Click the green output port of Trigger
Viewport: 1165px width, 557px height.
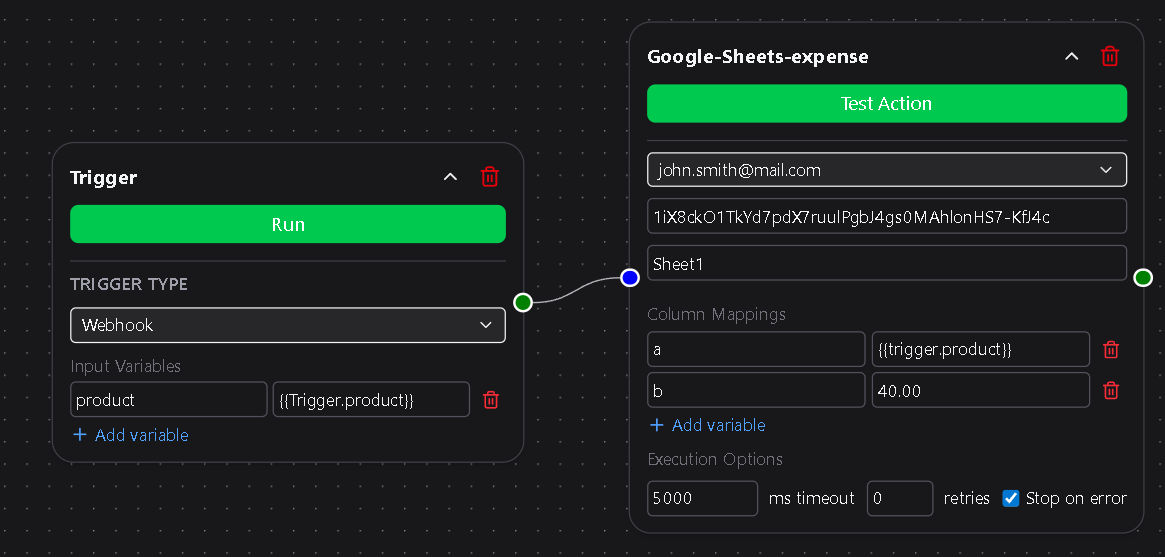pyautogui.click(x=523, y=302)
